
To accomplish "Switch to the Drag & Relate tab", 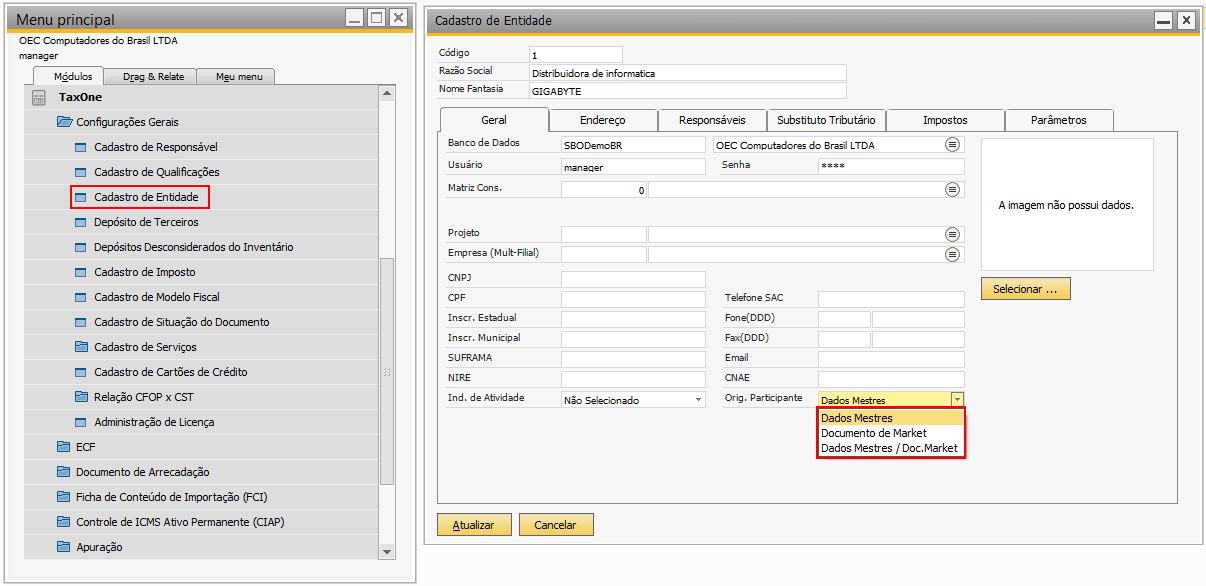I will coord(153,76).
